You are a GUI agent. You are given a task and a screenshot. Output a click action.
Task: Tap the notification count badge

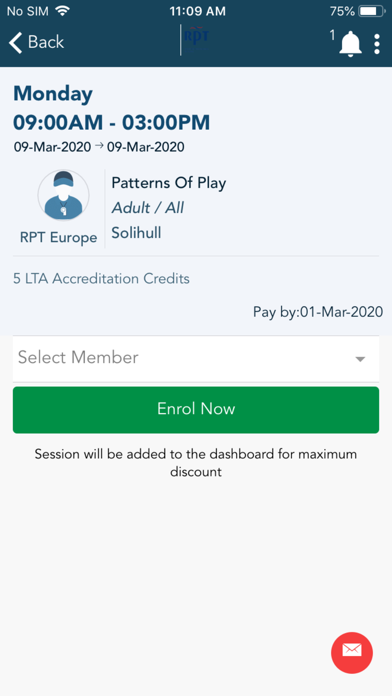coord(332,36)
